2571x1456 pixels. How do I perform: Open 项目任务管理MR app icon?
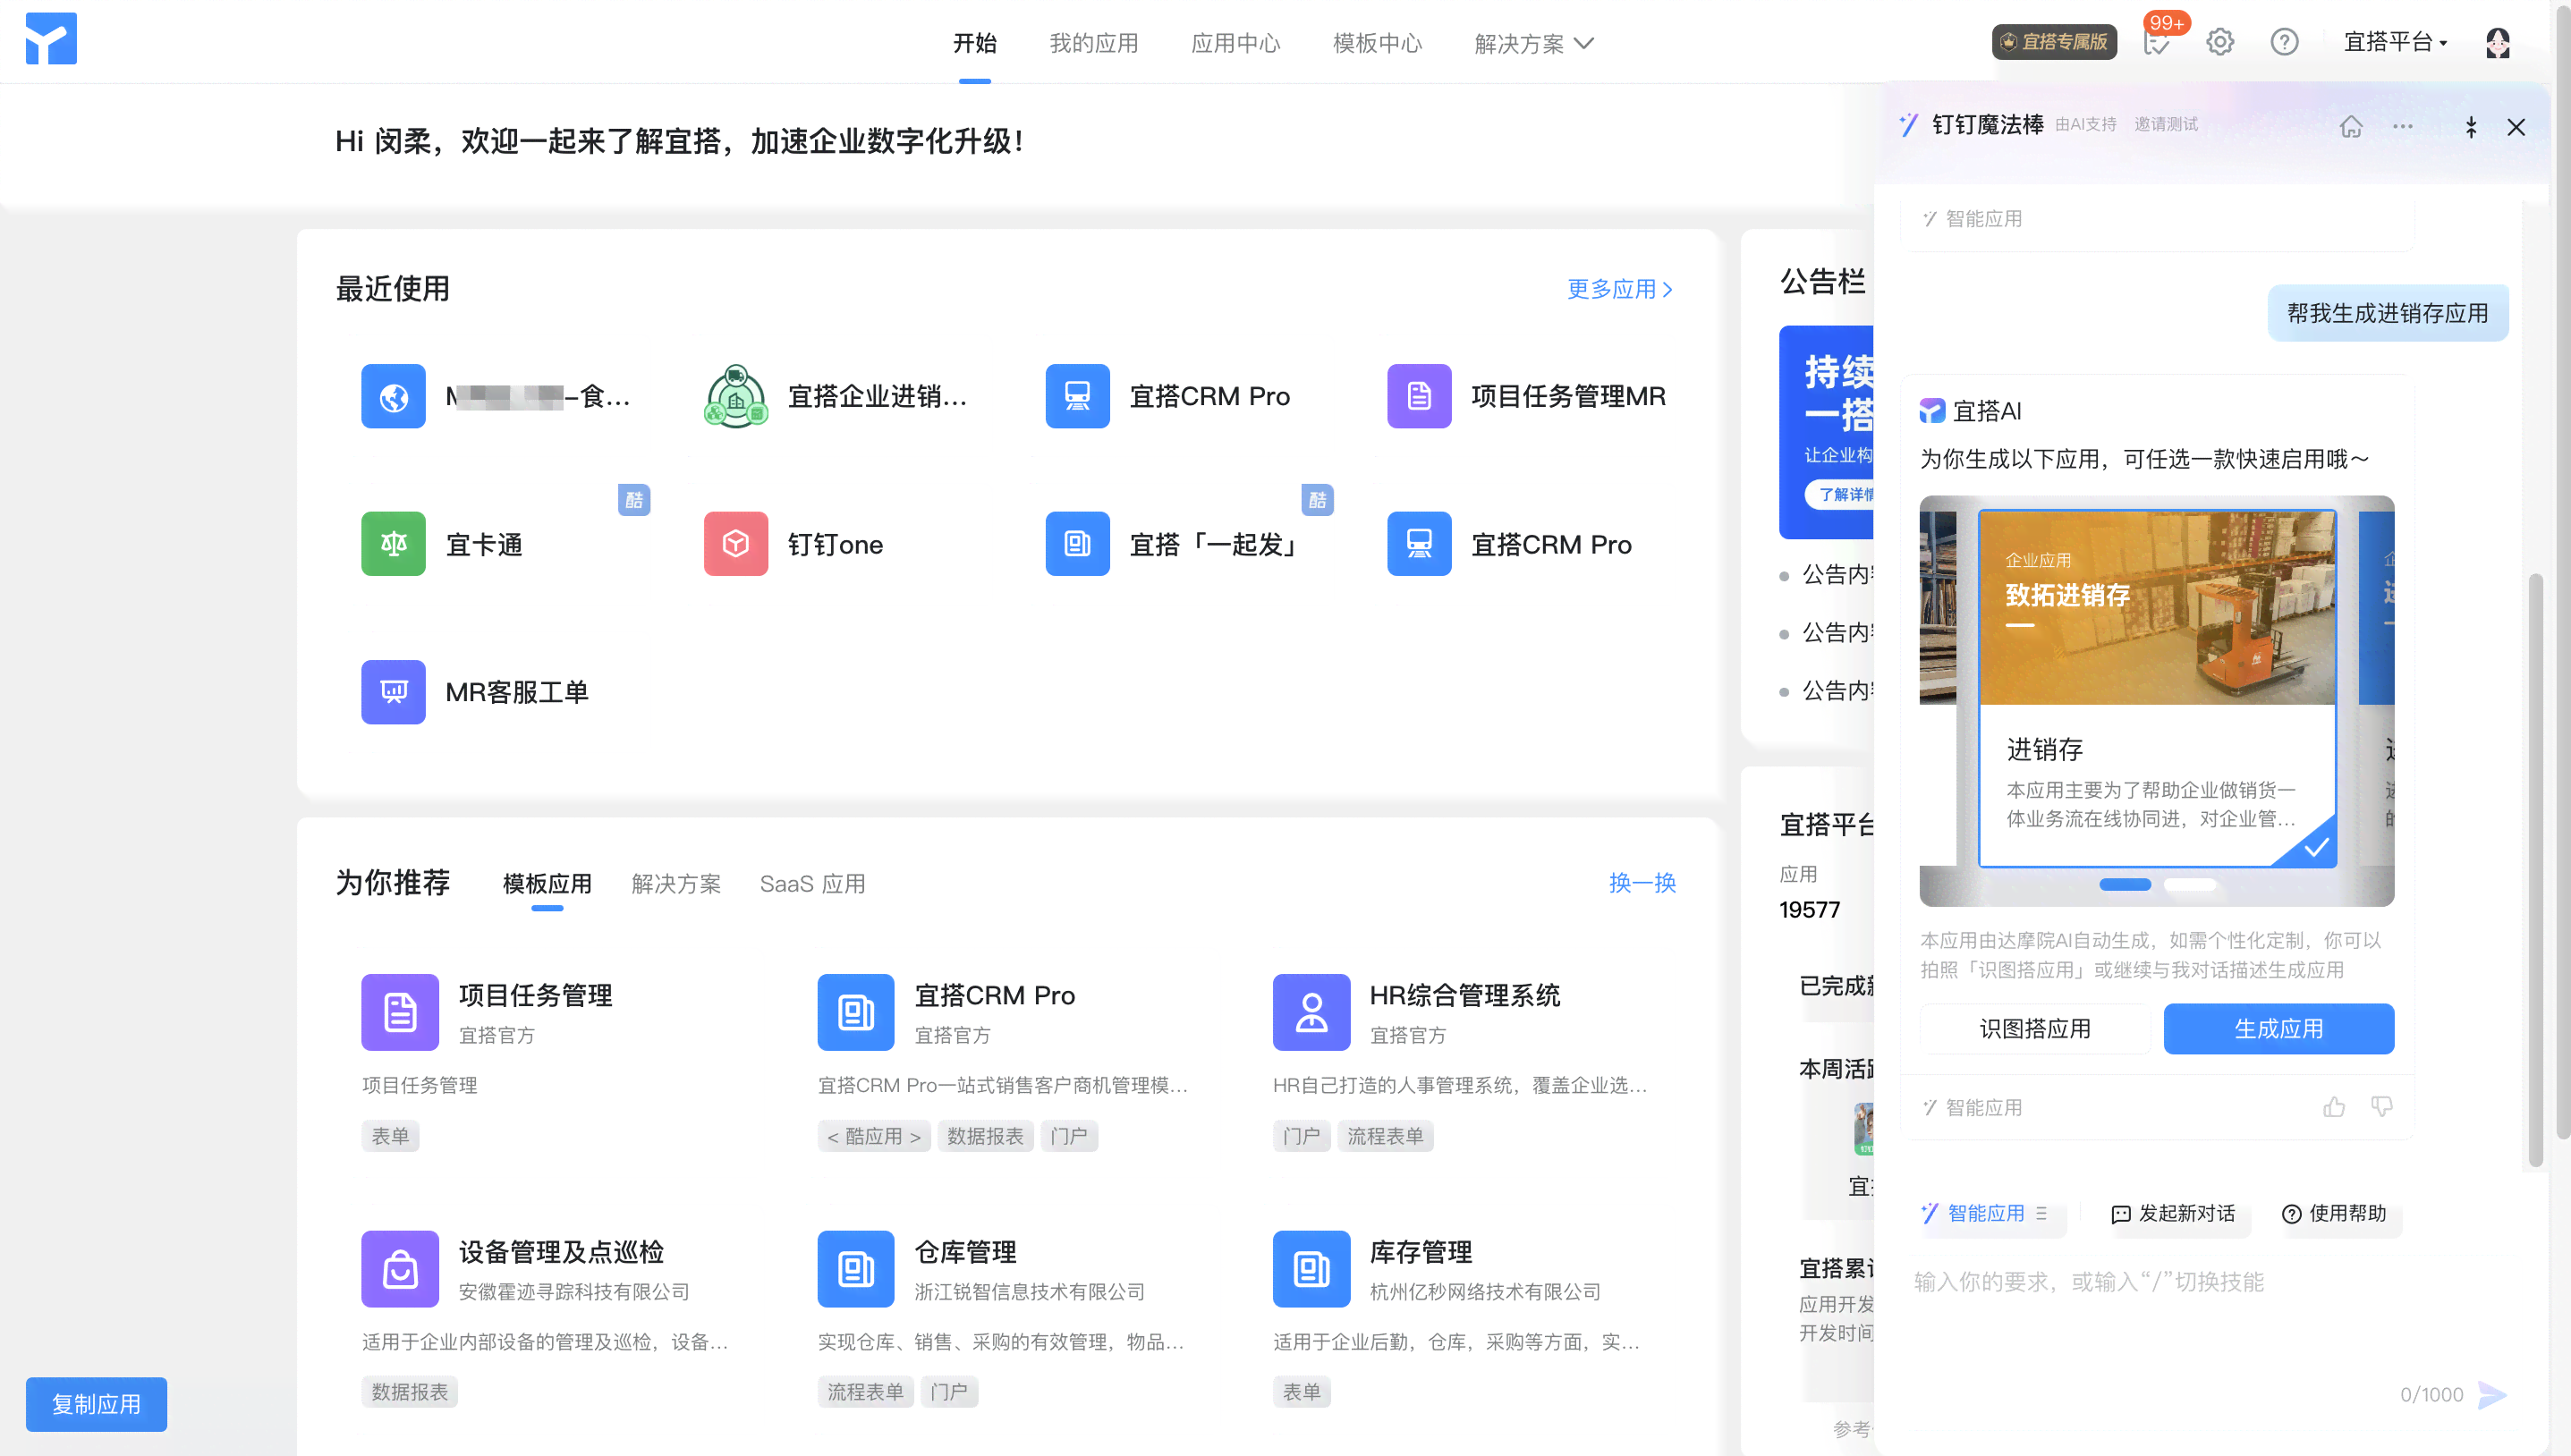[x=1419, y=396]
